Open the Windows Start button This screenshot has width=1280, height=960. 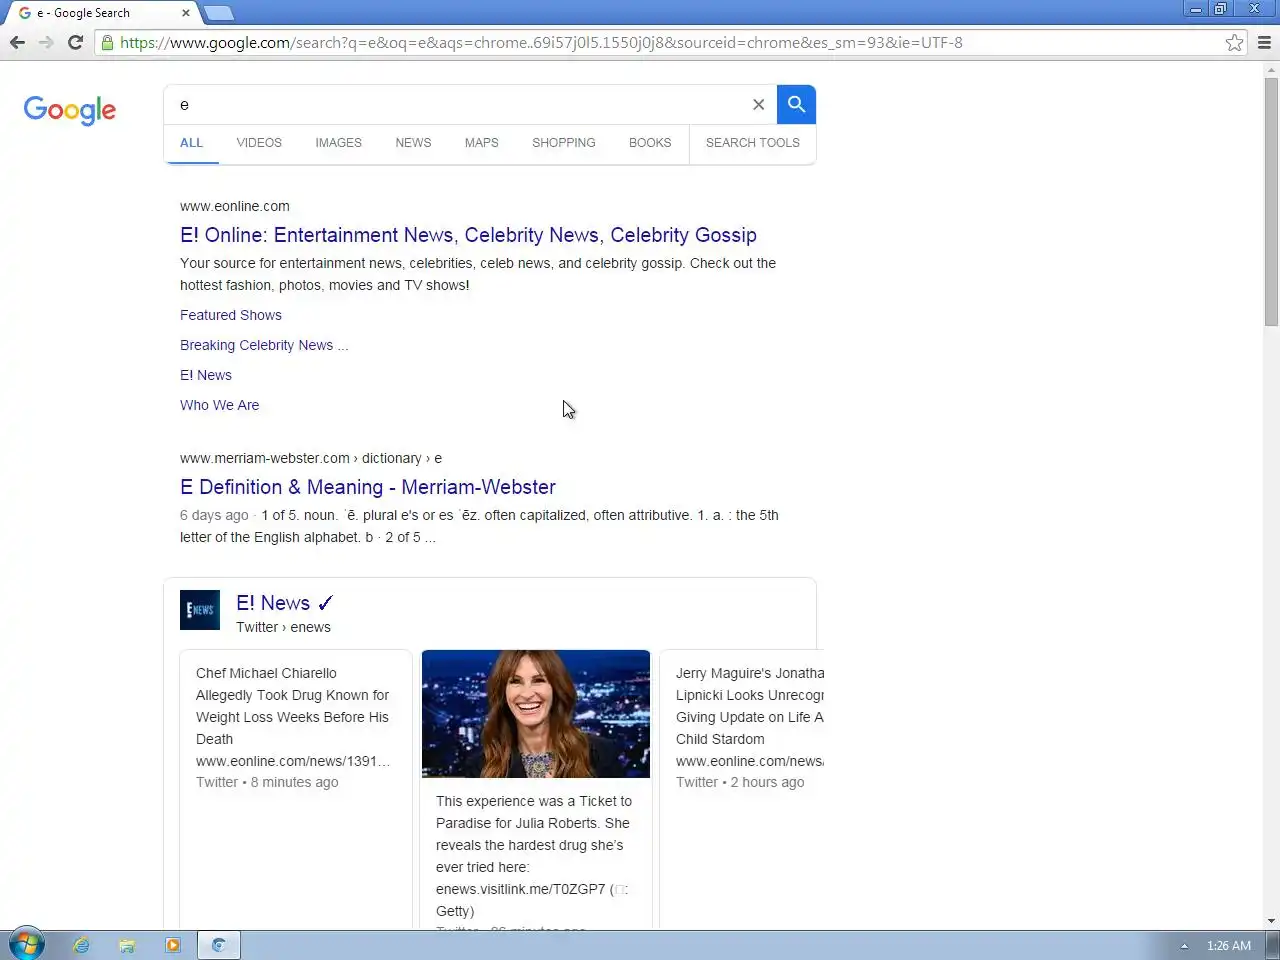point(25,944)
